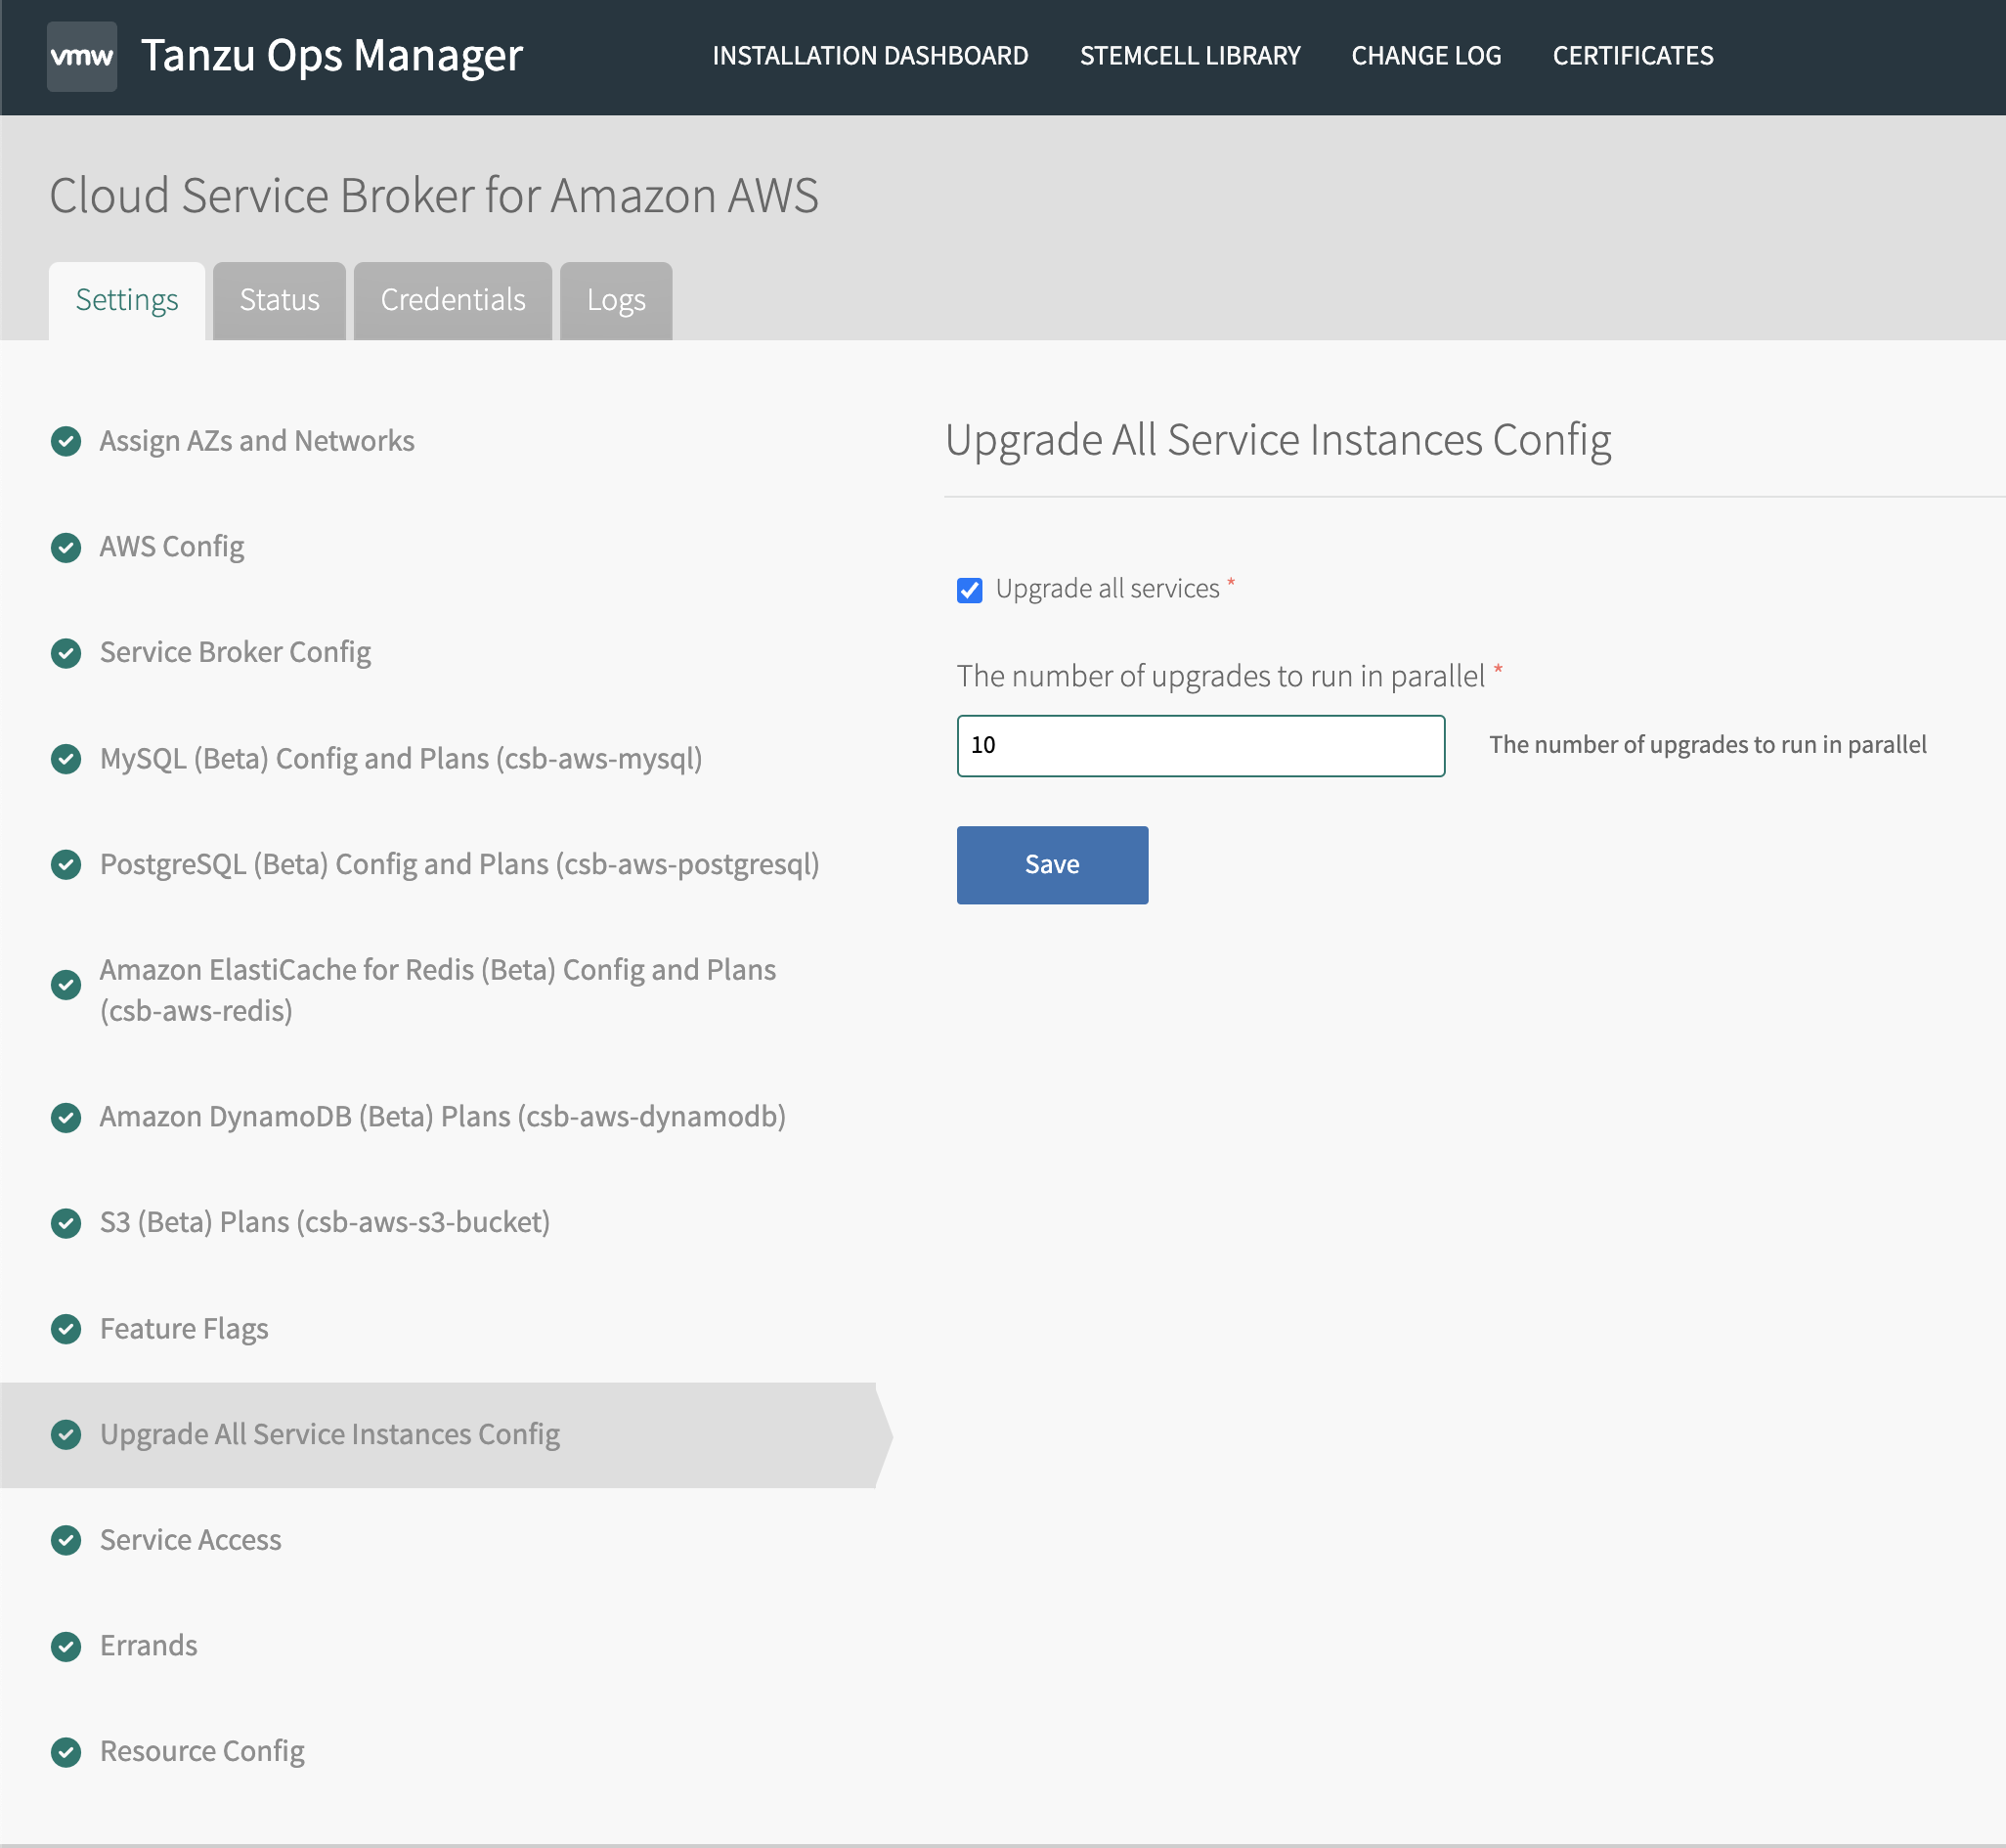The width and height of the screenshot is (2006, 1848).
Task: Click the Status tab
Action: pos(280,299)
